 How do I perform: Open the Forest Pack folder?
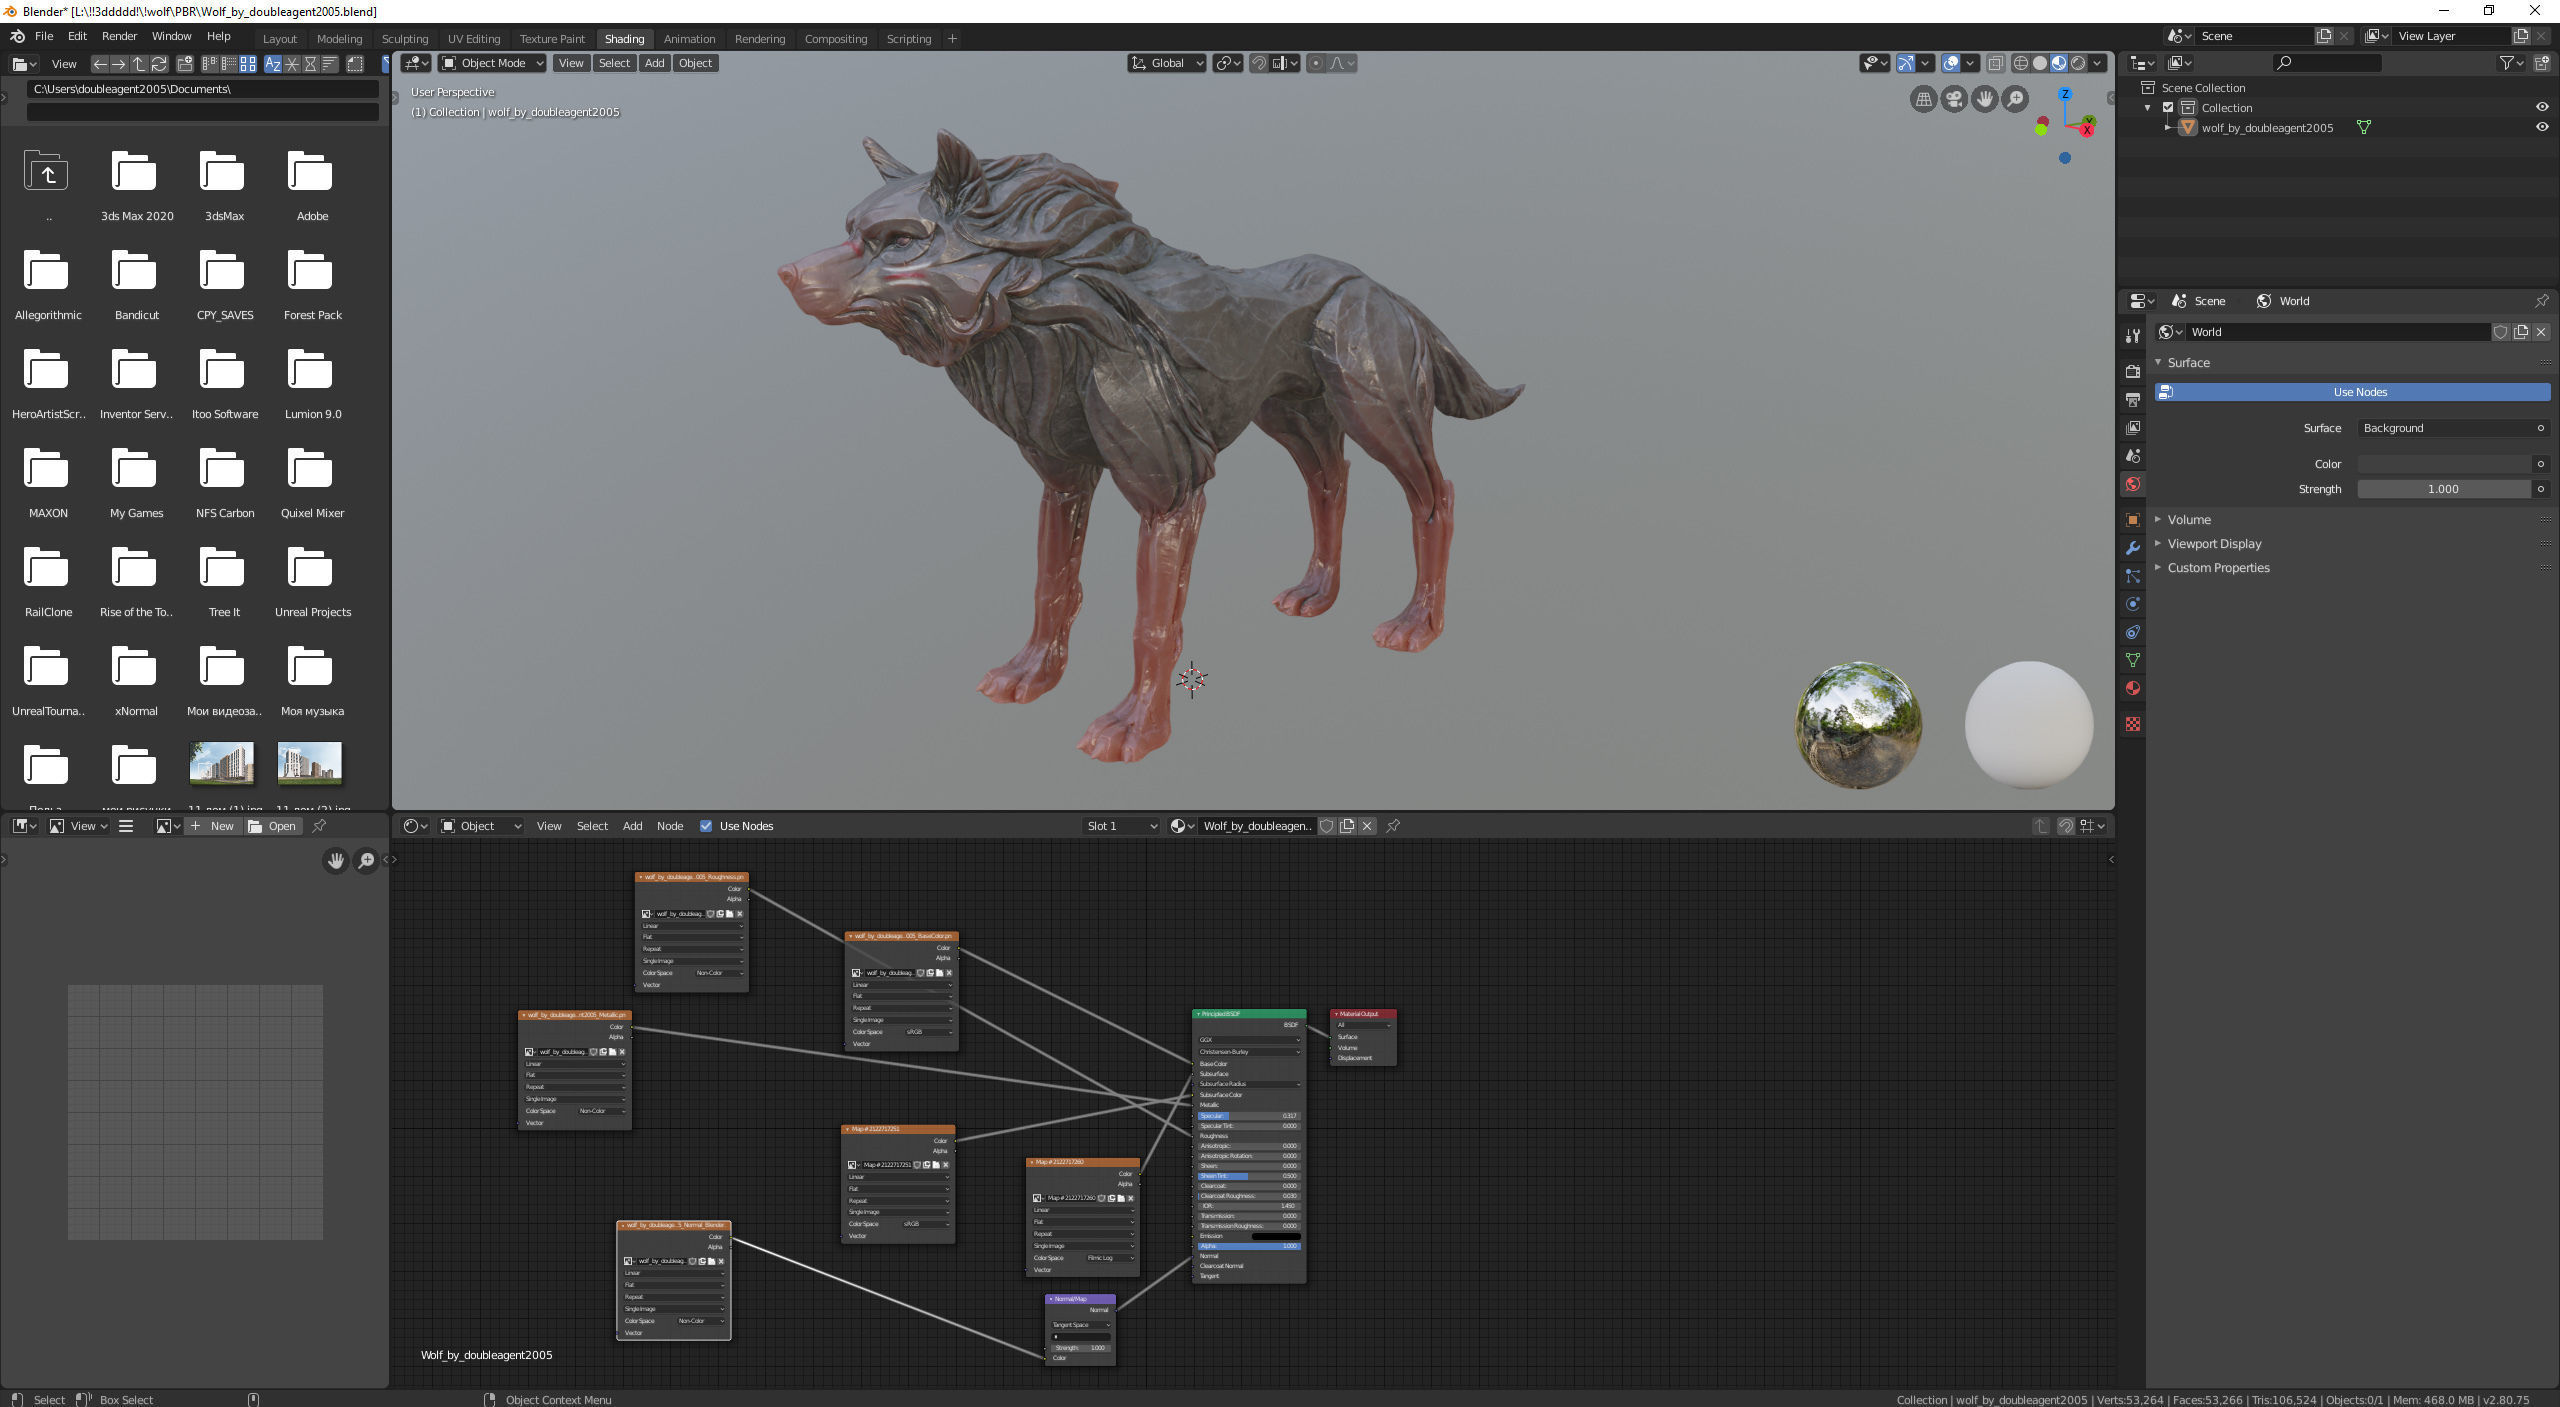click(x=312, y=283)
